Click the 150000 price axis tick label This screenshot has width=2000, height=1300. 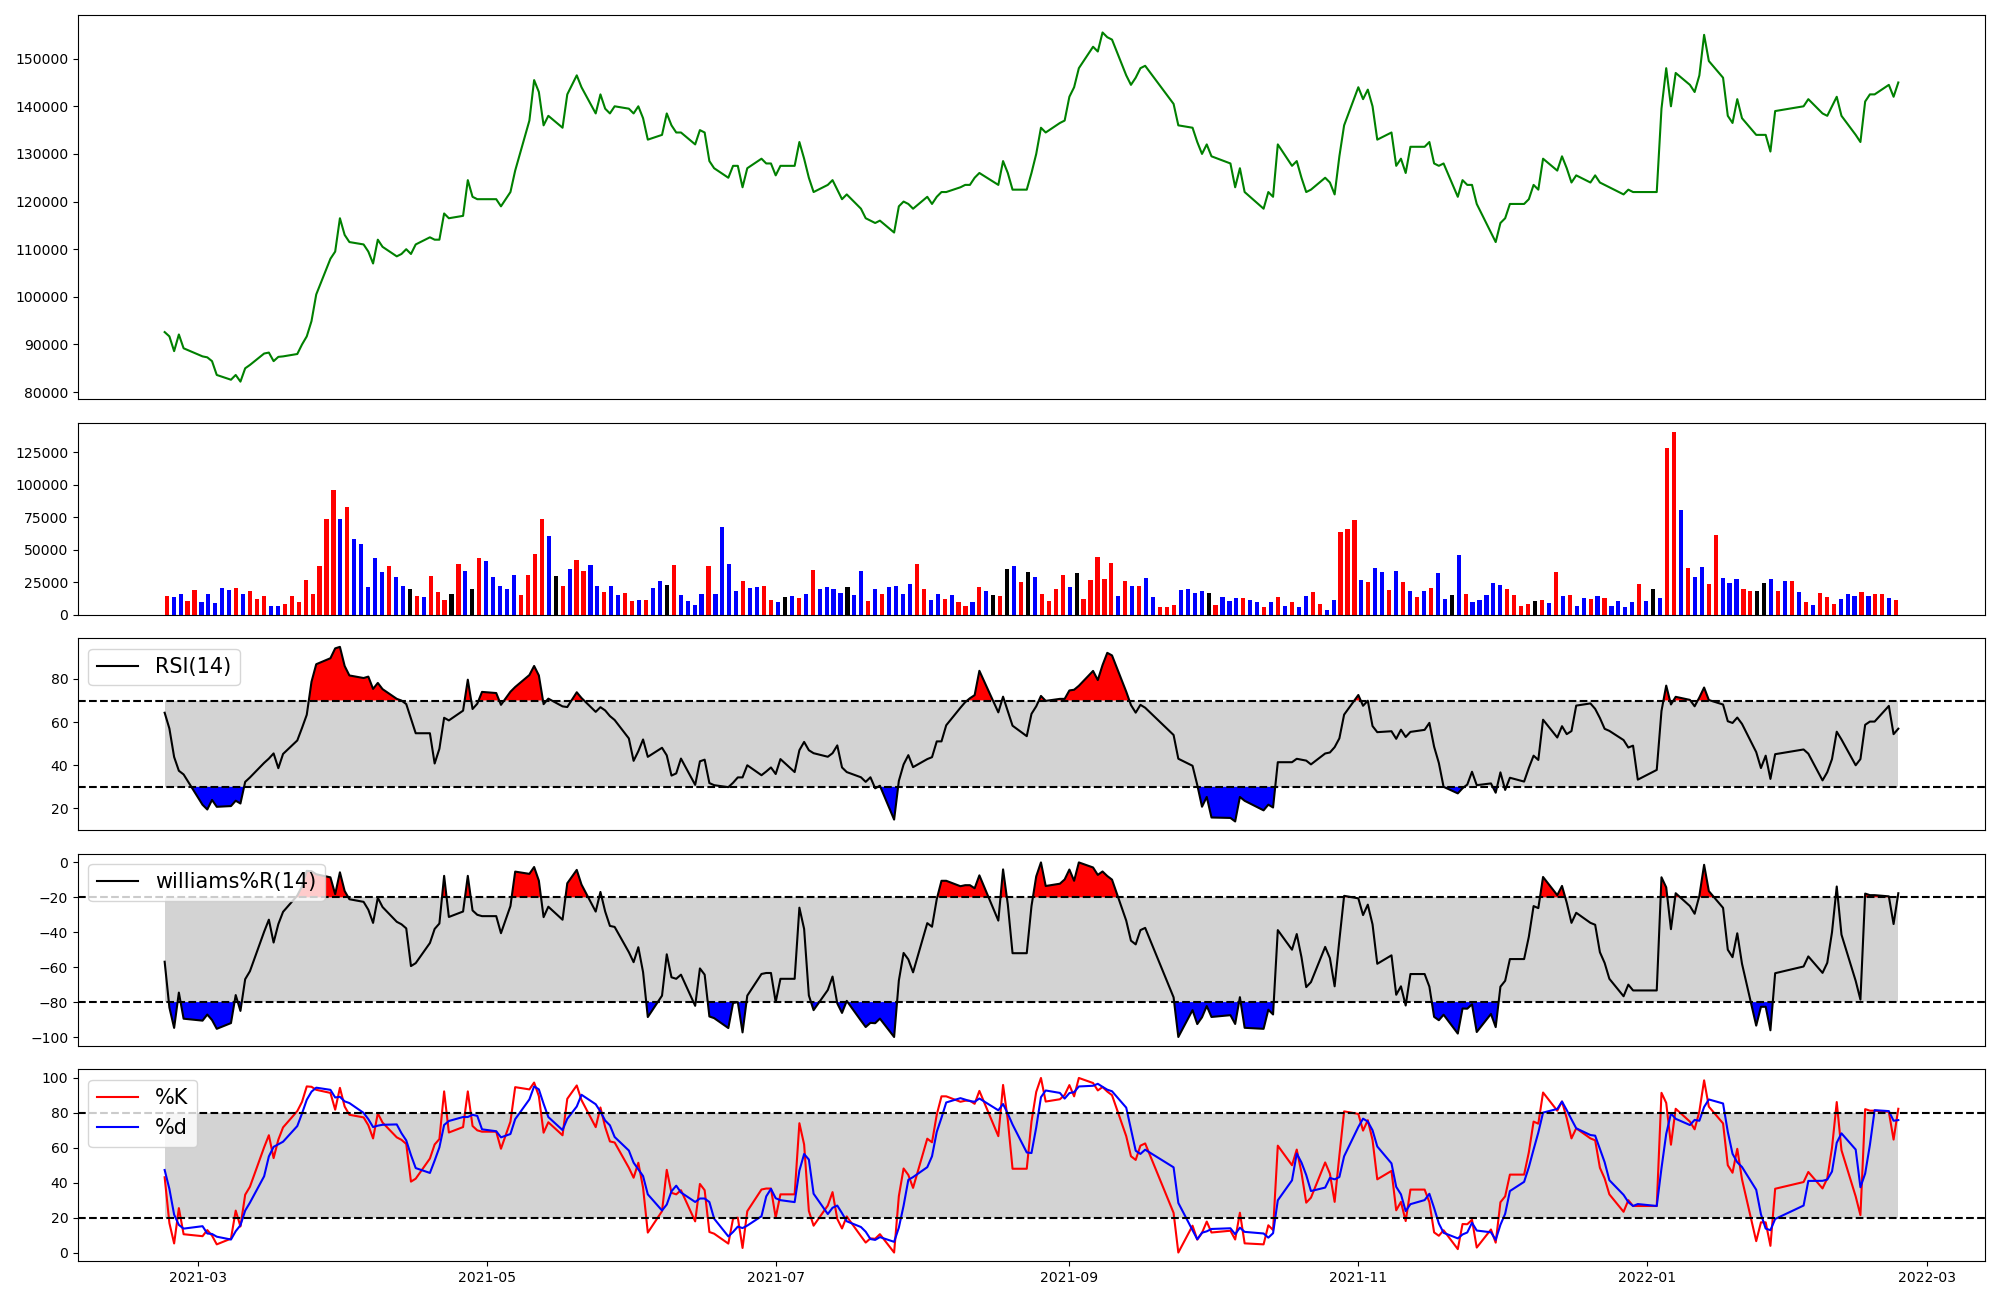[42, 59]
